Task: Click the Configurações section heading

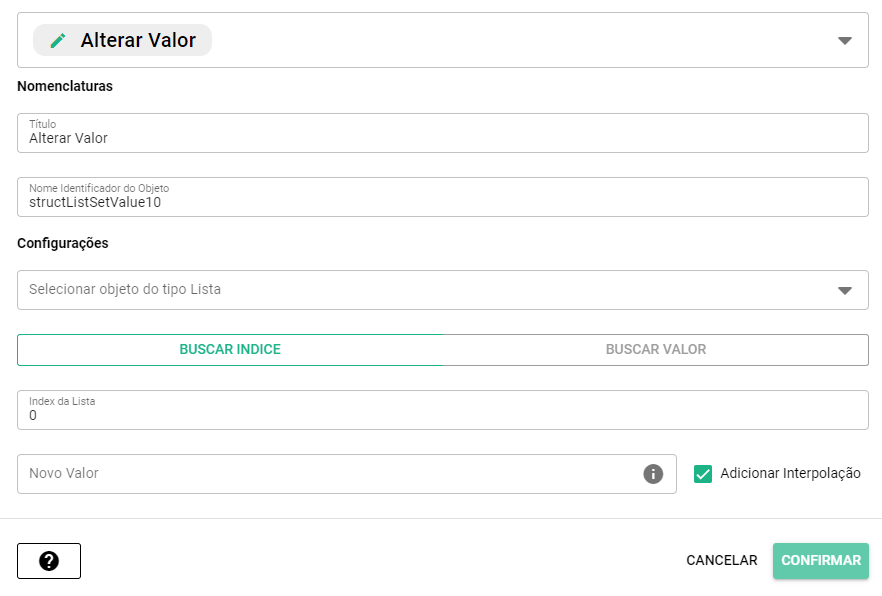Action: point(63,243)
